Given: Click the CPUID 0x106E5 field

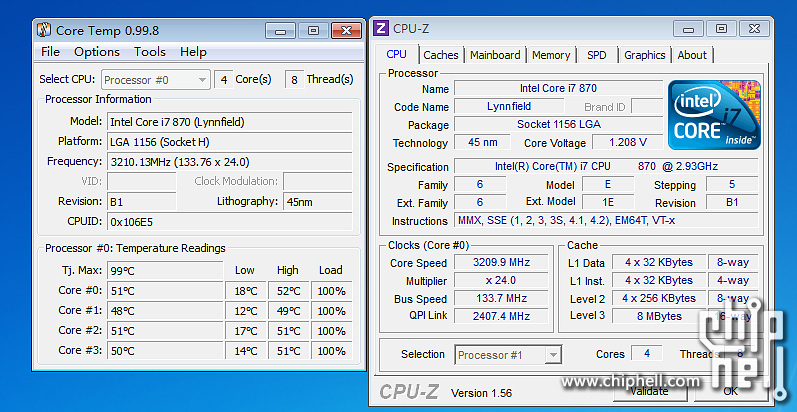Looking at the screenshot, I should coord(229,221).
